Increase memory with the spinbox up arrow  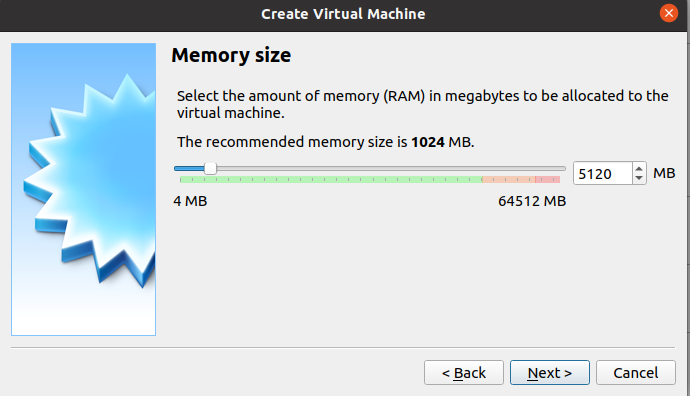(639, 169)
